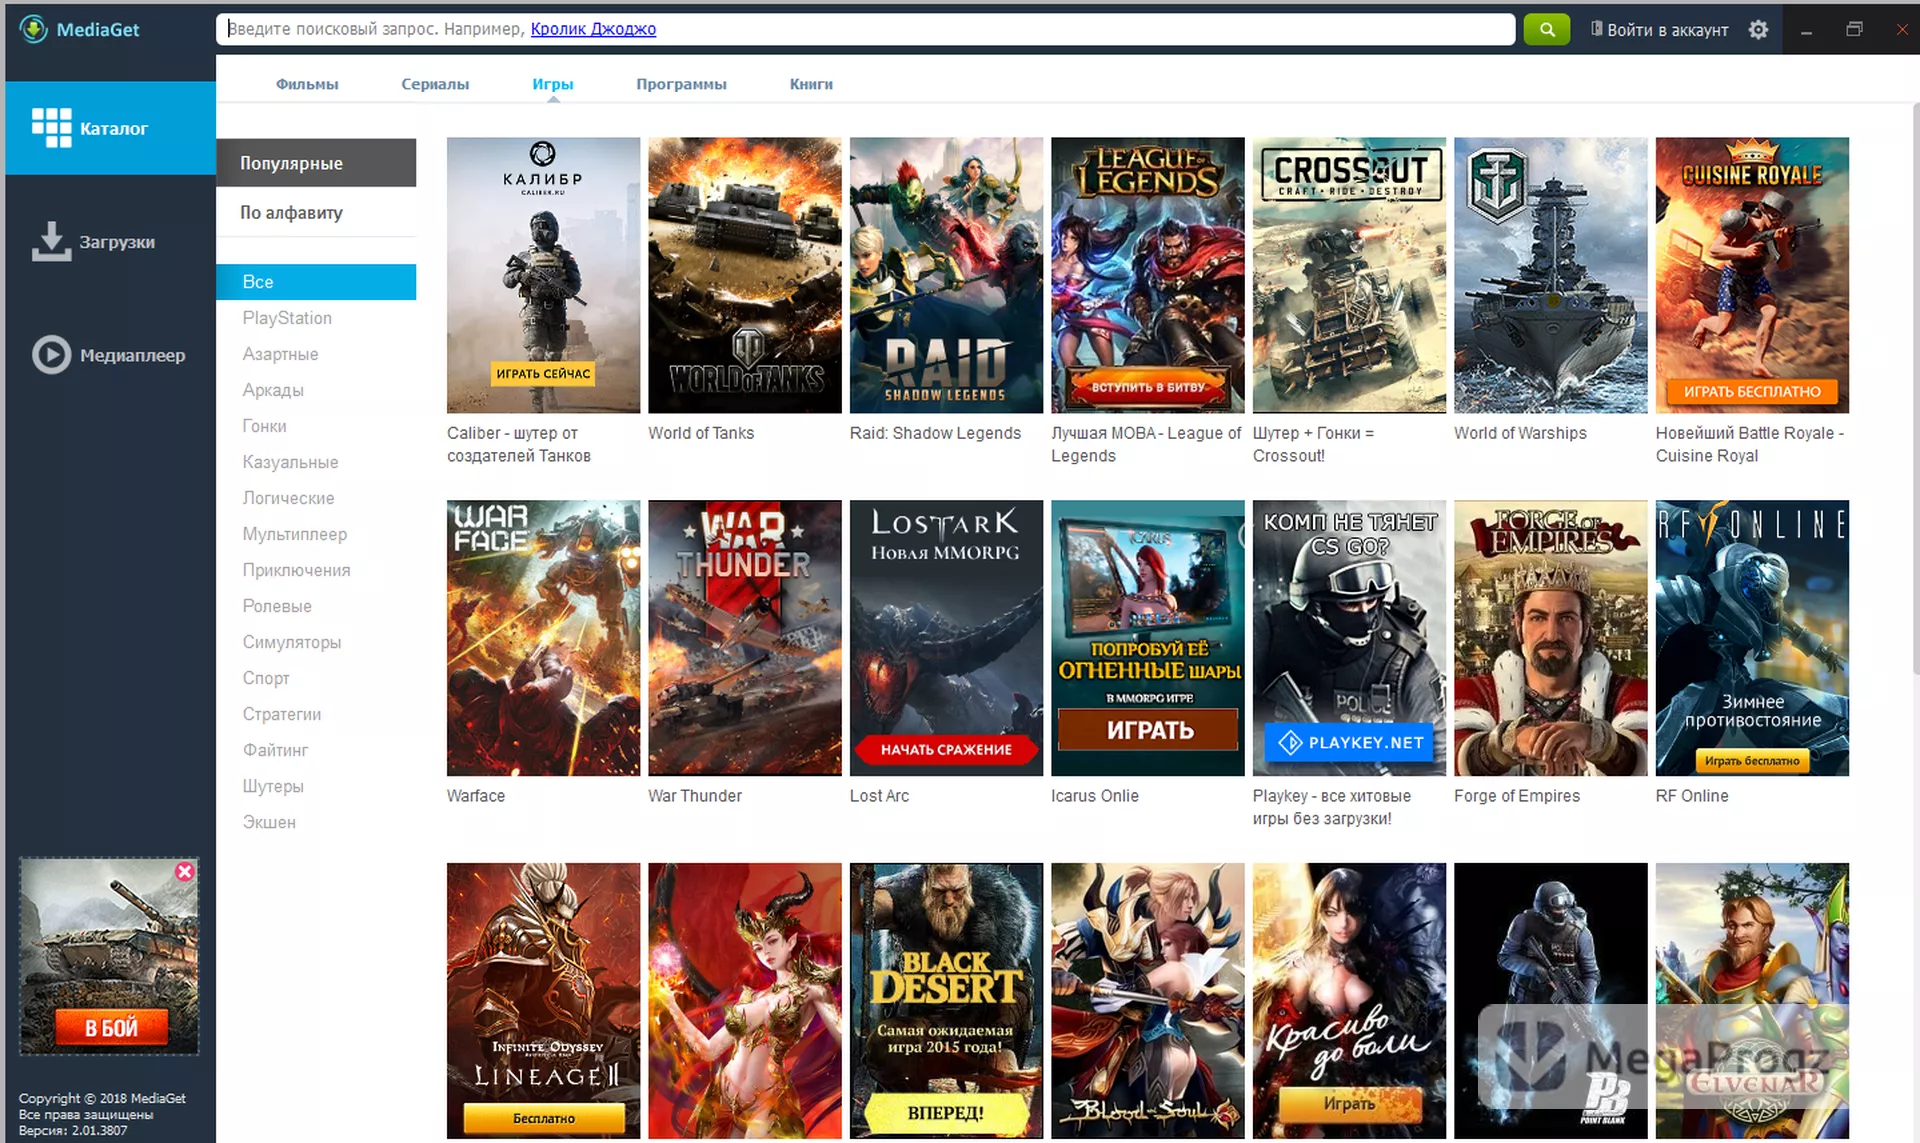The height and width of the screenshot is (1143, 1920).
Task: Sort games По алфавиту
Action: click(316, 212)
